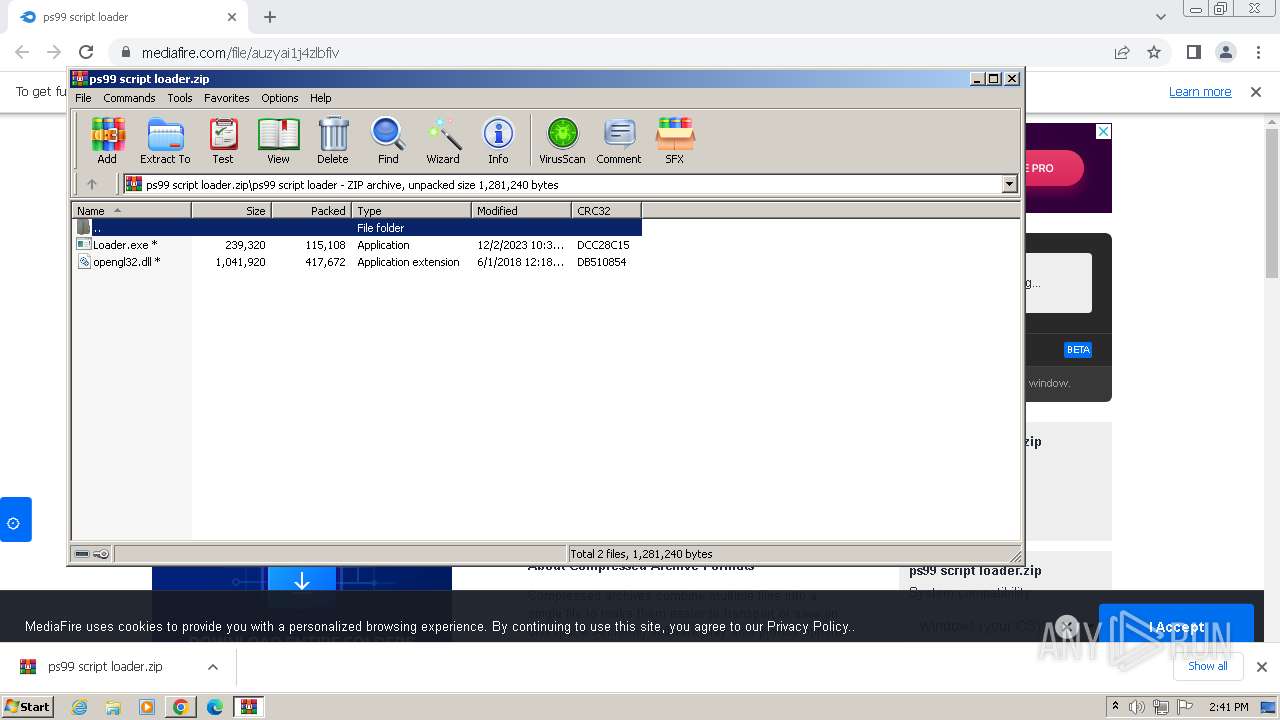This screenshot has width=1280, height=720.
Task: Click the Find magnifier icon
Action: (x=388, y=140)
